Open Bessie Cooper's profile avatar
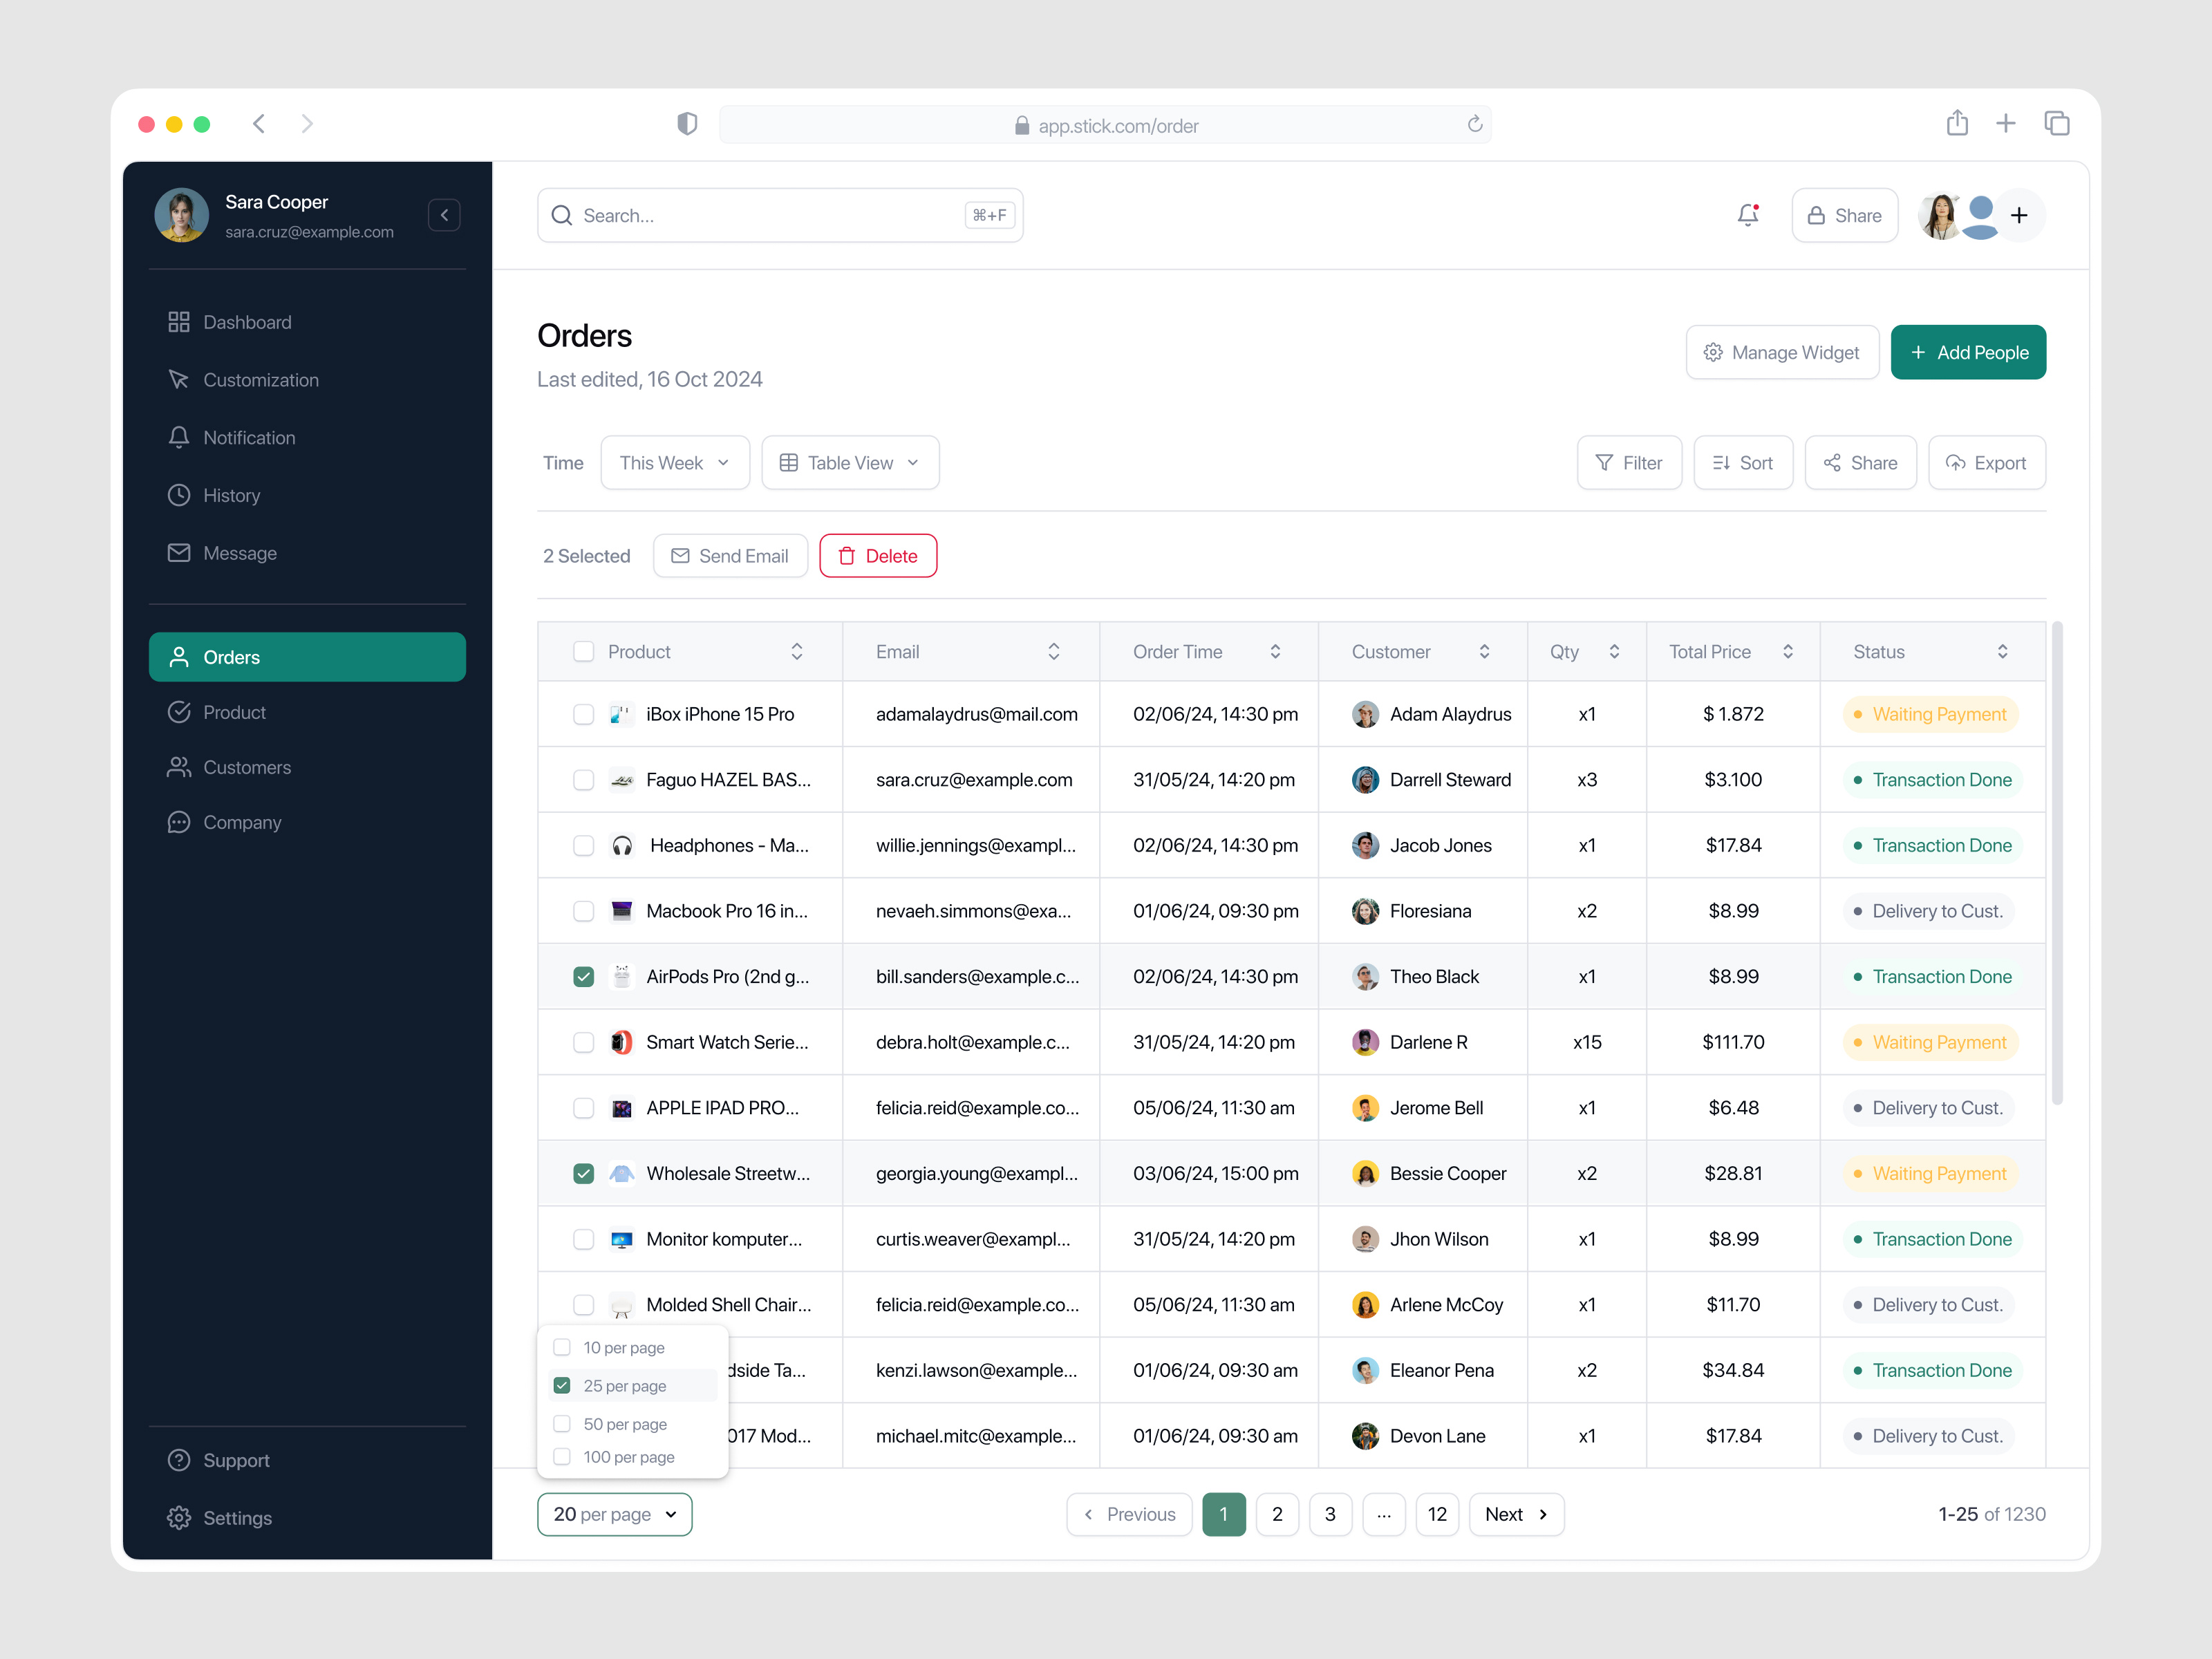The image size is (2212, 1659). point(1365,1173)
